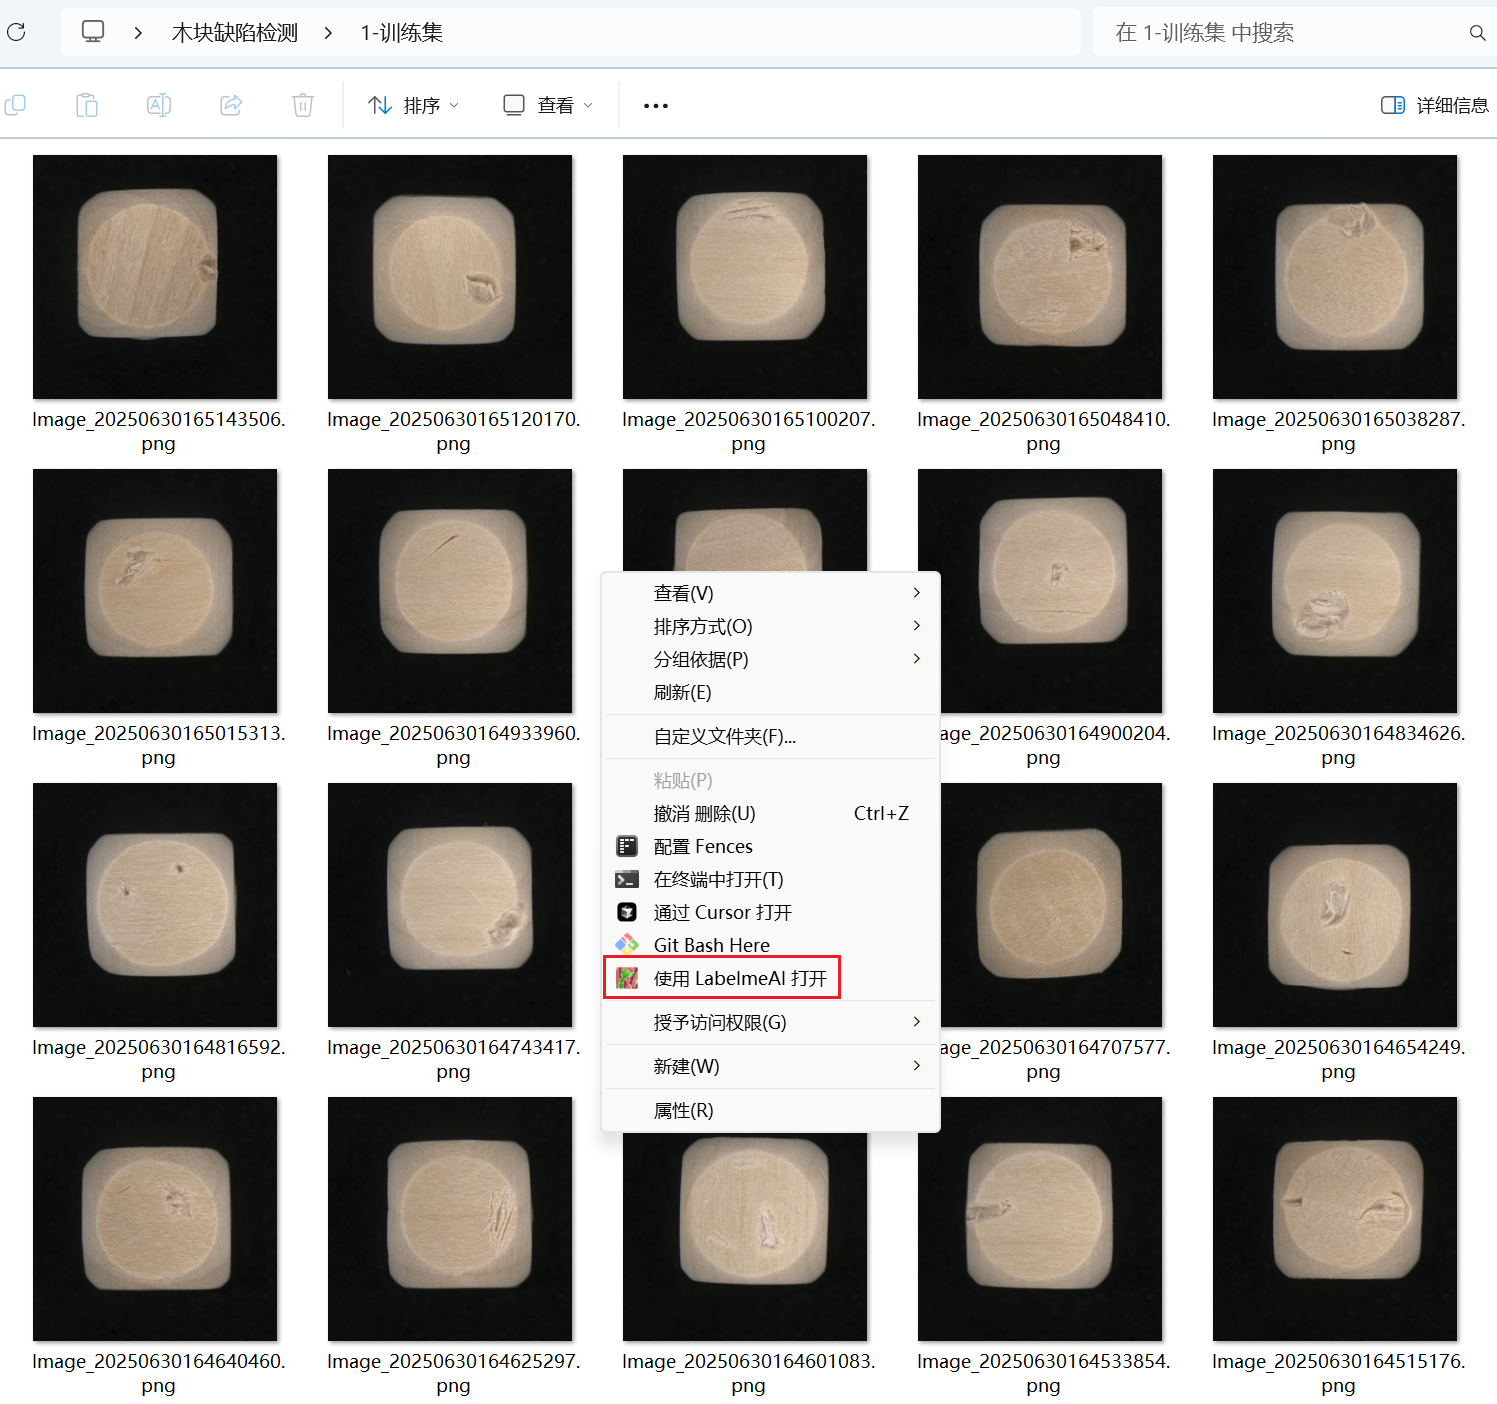The height and width of the screenshot is (1404, 1497).
Task: Click 木块缺陷检测 breadcrumb folder
Action: pyautogui.click(x=235, y=33)
